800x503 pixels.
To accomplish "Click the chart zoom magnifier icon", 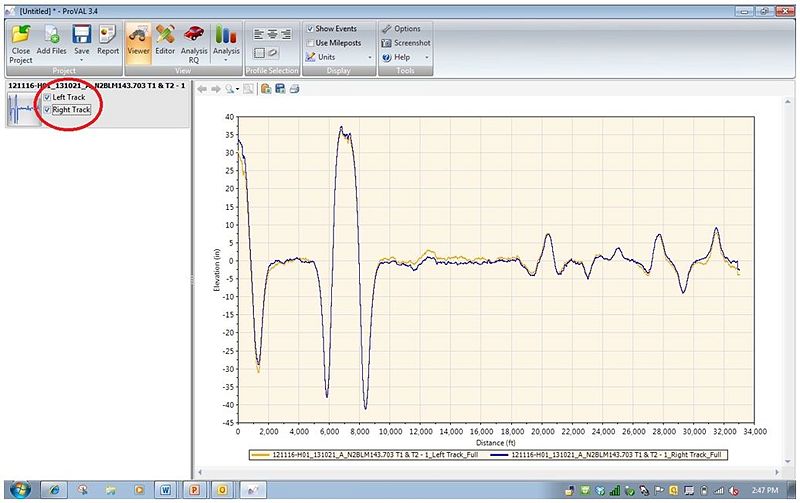I will point(230,89).
